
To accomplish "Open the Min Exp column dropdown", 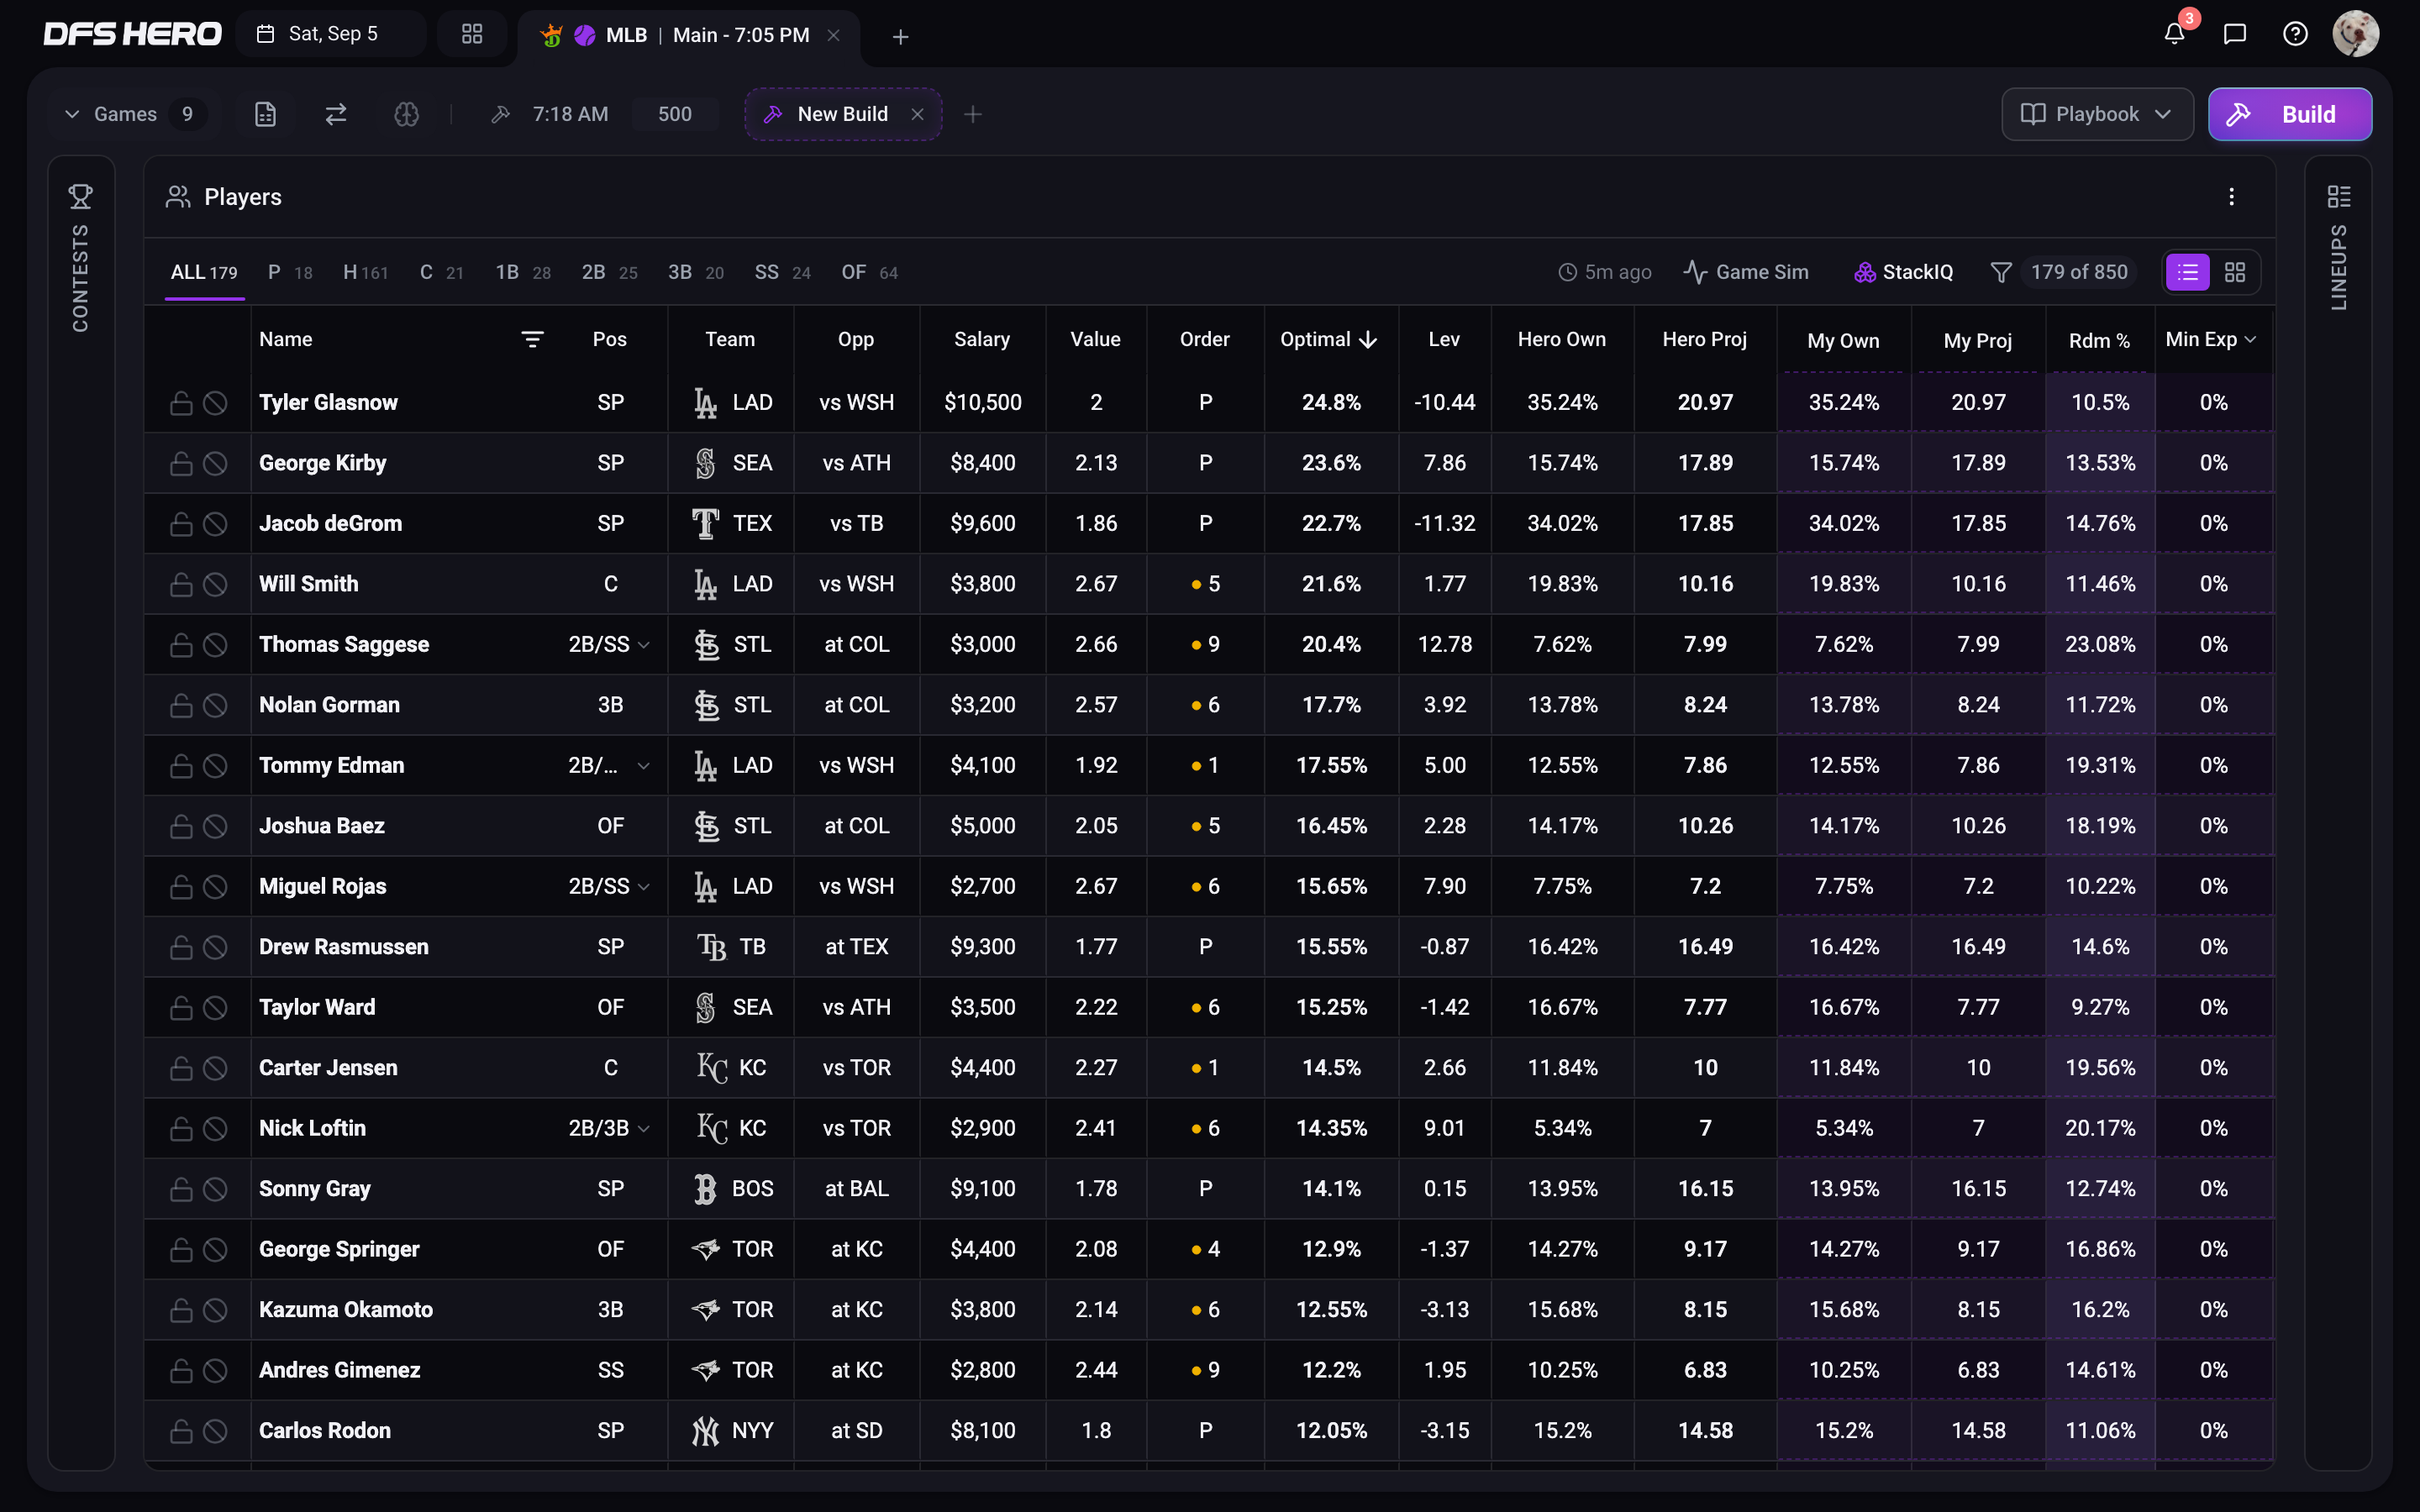I will coord(2250,340).
